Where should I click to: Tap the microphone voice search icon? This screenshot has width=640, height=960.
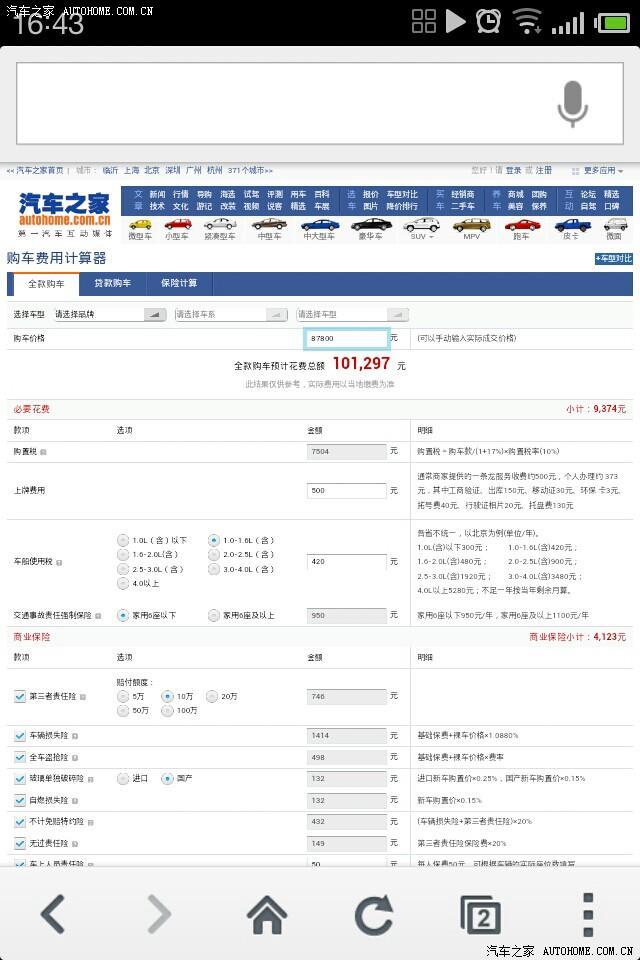click(x=572, y=104)
